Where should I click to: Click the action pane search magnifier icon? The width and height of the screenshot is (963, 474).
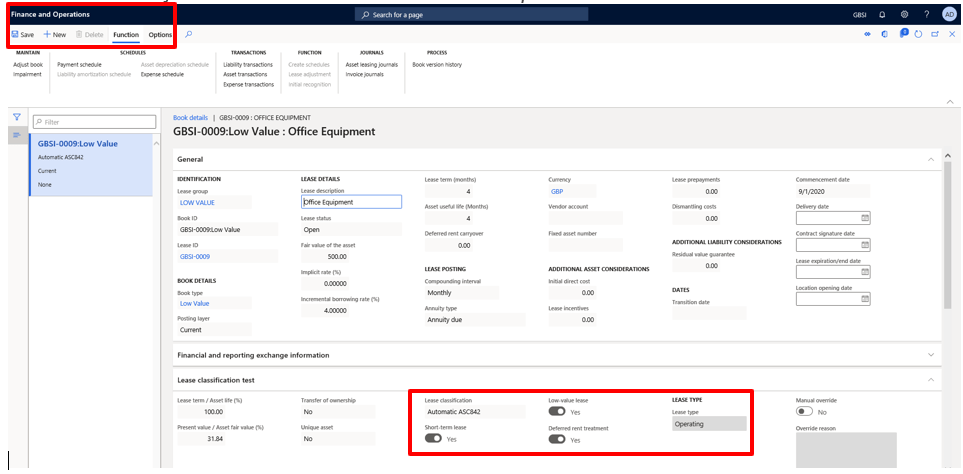click(189, 35)
